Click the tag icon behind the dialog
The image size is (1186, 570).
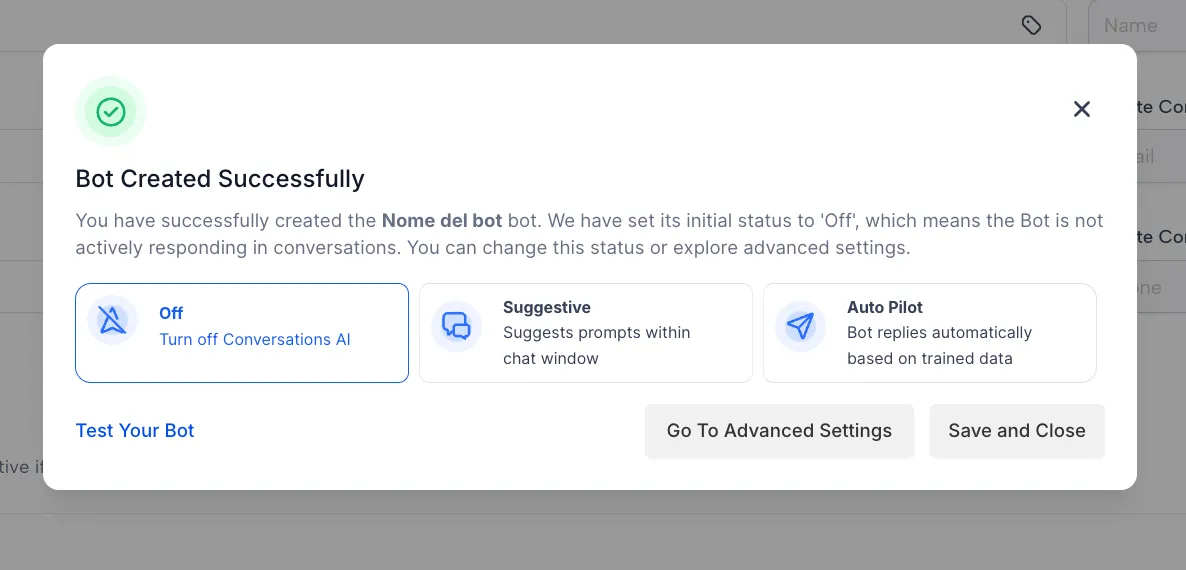tap(1031, 25)
